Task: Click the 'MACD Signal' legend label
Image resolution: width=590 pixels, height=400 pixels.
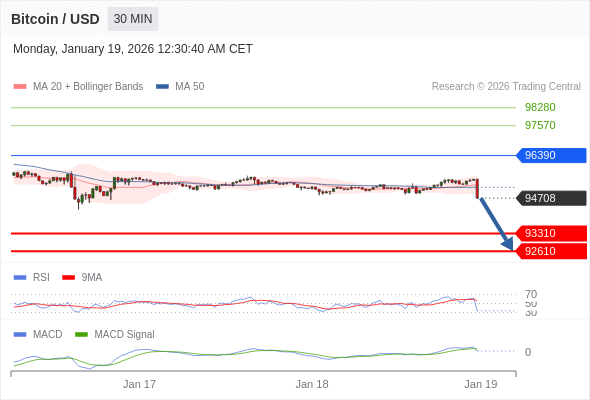Action: pos(125,335)
